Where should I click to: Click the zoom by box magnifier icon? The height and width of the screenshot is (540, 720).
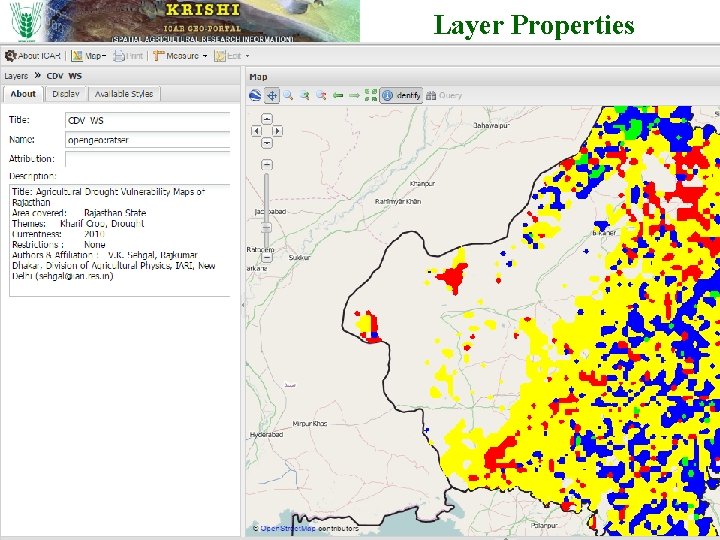click(288, 95)
